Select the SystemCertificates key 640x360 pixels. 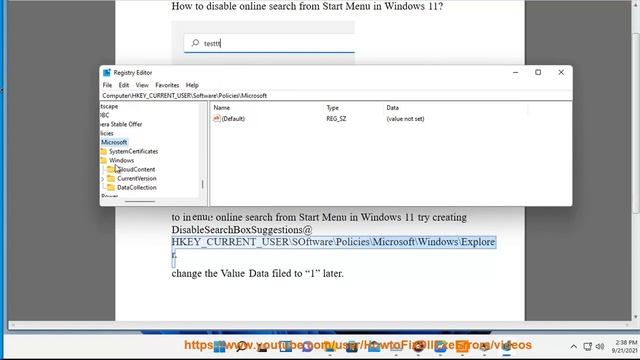(133, 151)
